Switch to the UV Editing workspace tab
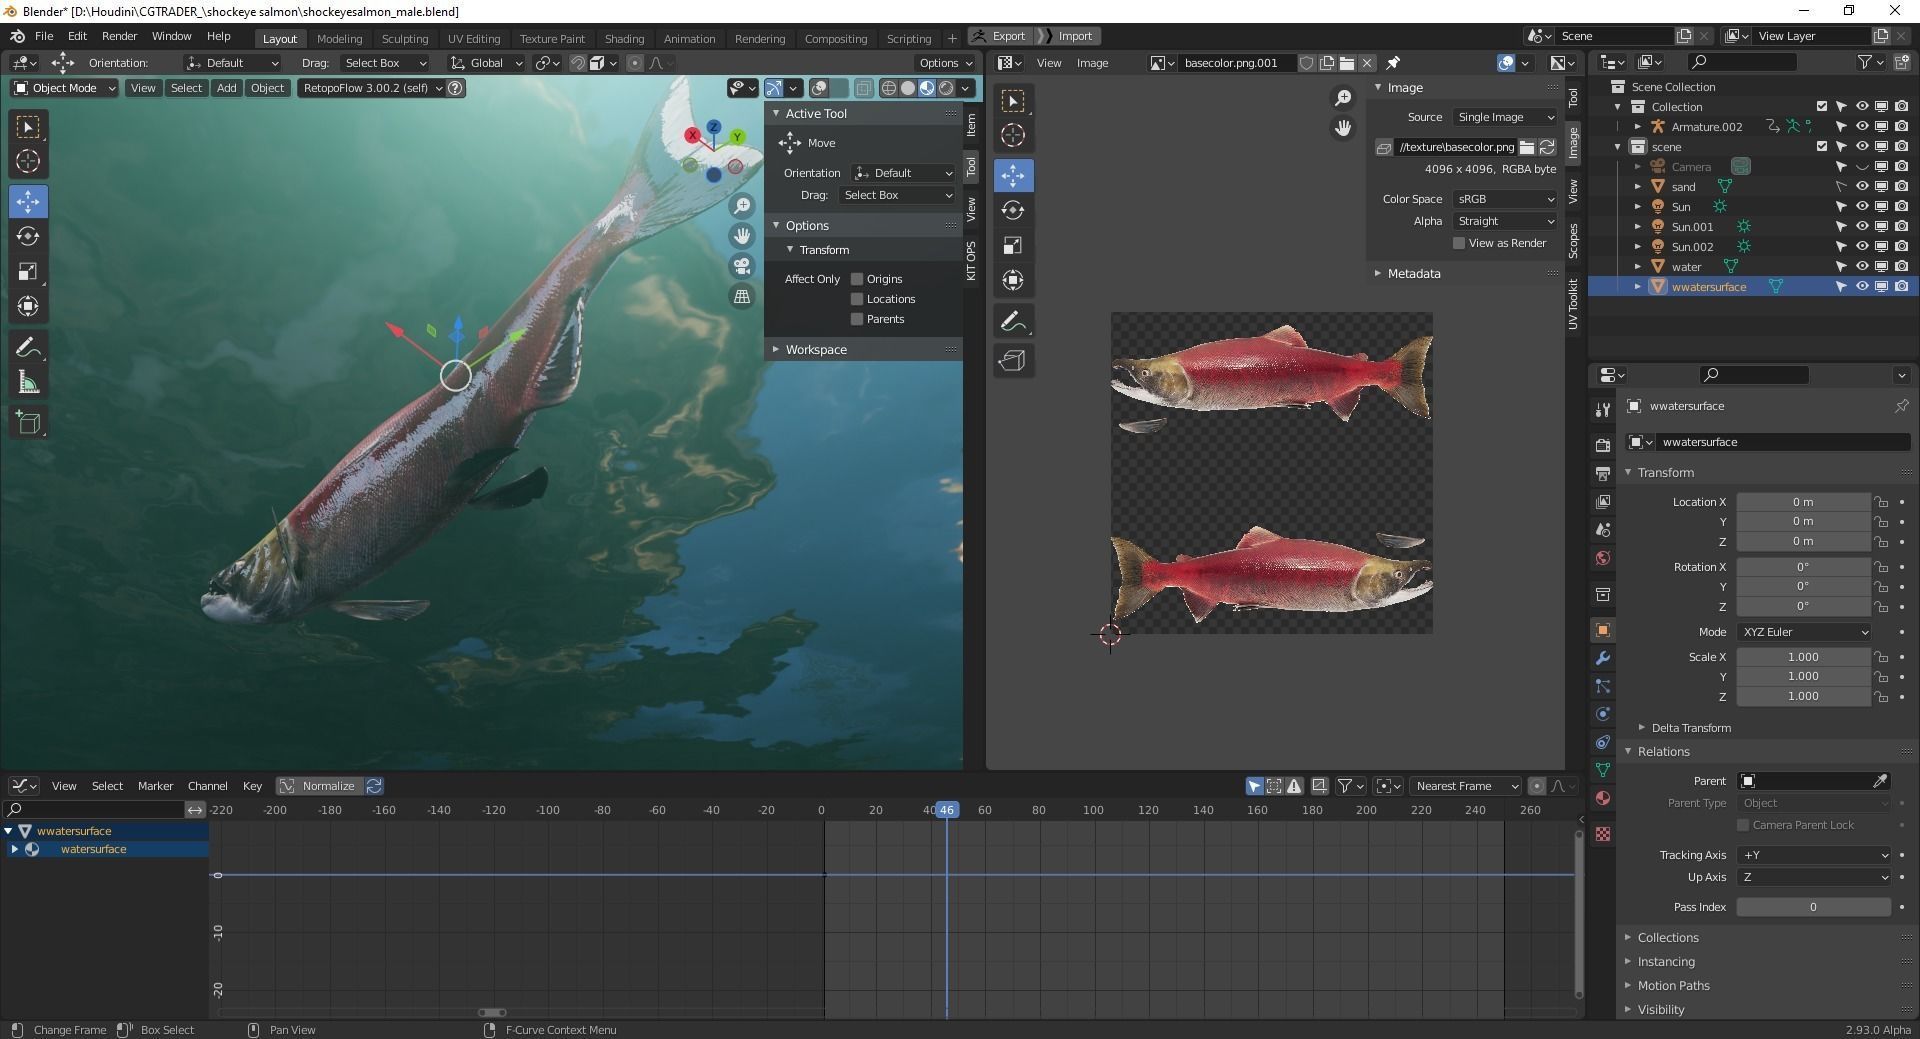 click(473, 39)
